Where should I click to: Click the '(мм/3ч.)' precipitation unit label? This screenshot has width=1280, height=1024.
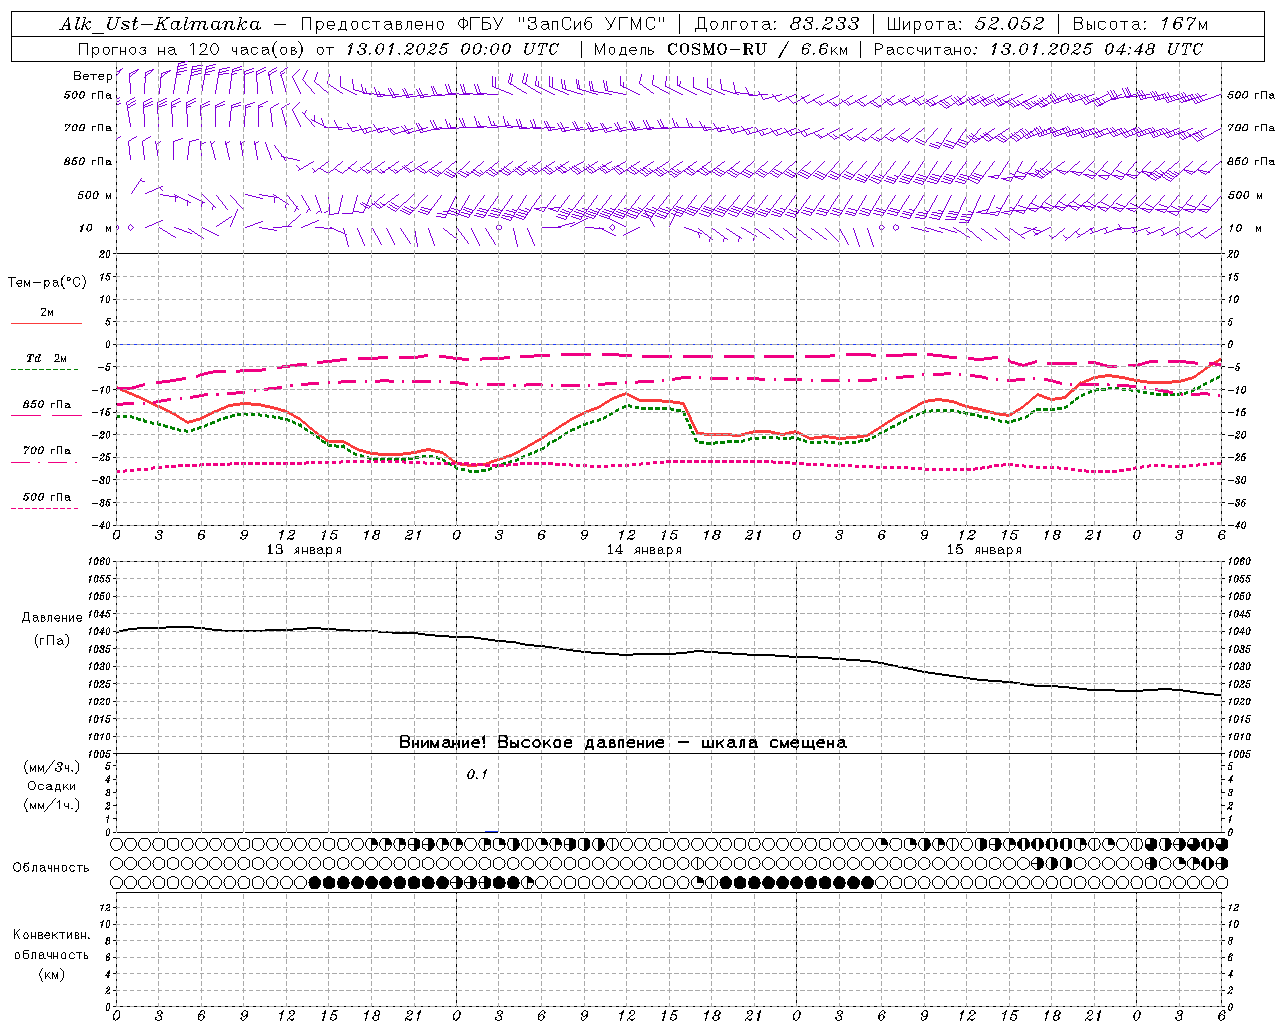coord(51,767)
